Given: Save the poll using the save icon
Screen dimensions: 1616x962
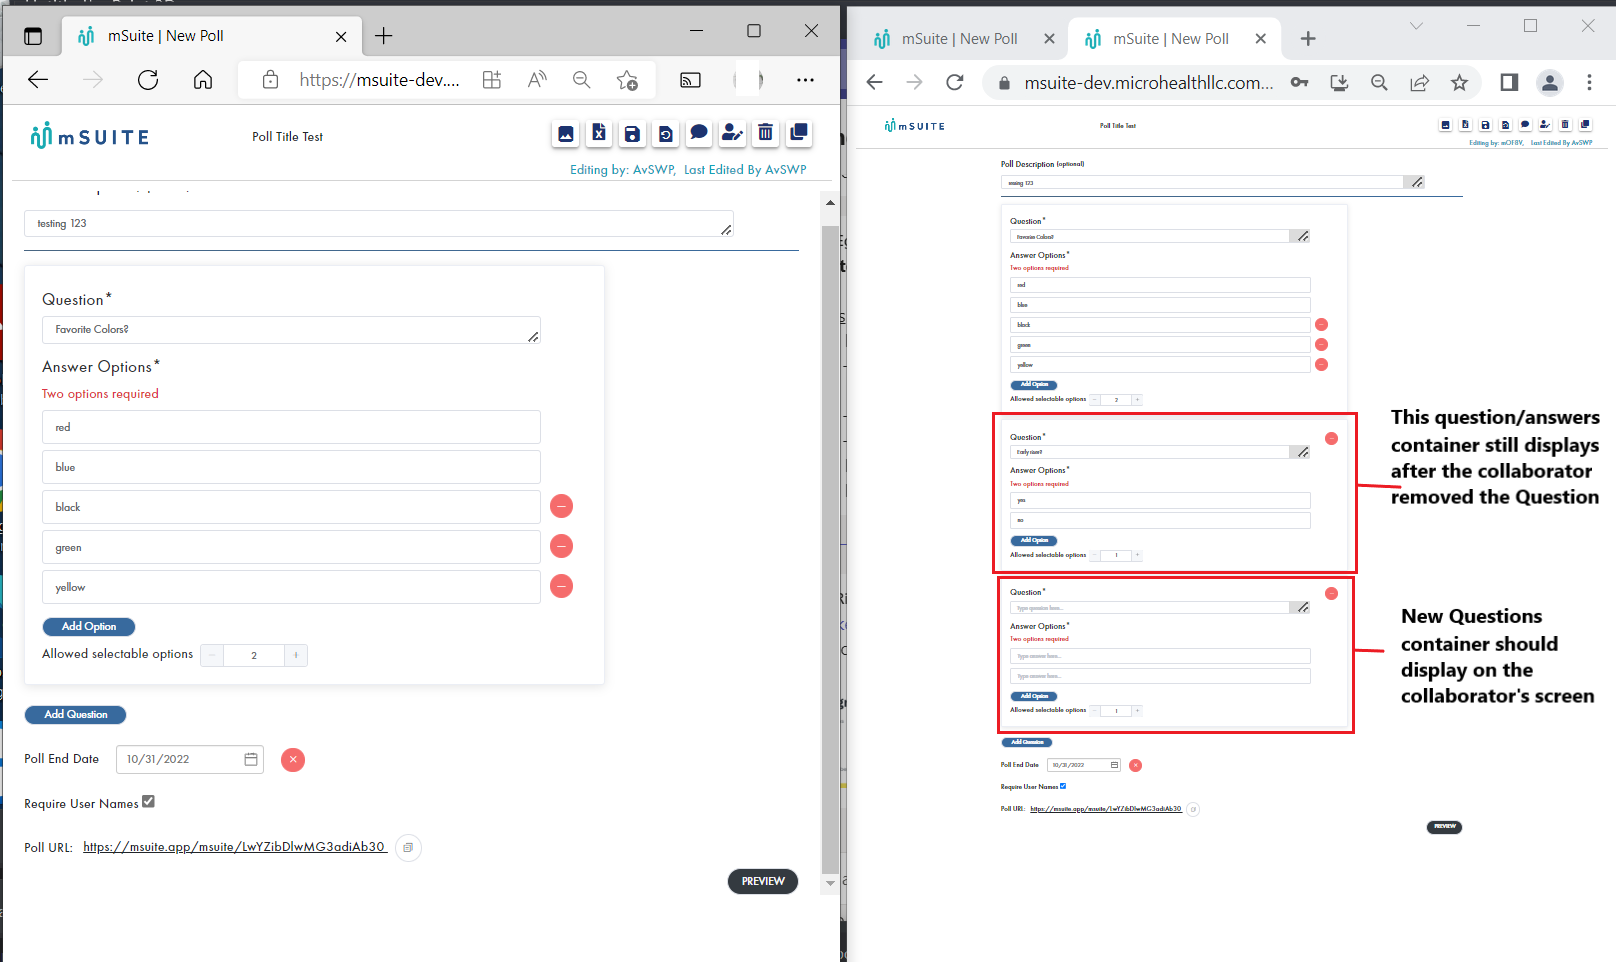Looking at the screenshot, I should click(x=632, y=133).
